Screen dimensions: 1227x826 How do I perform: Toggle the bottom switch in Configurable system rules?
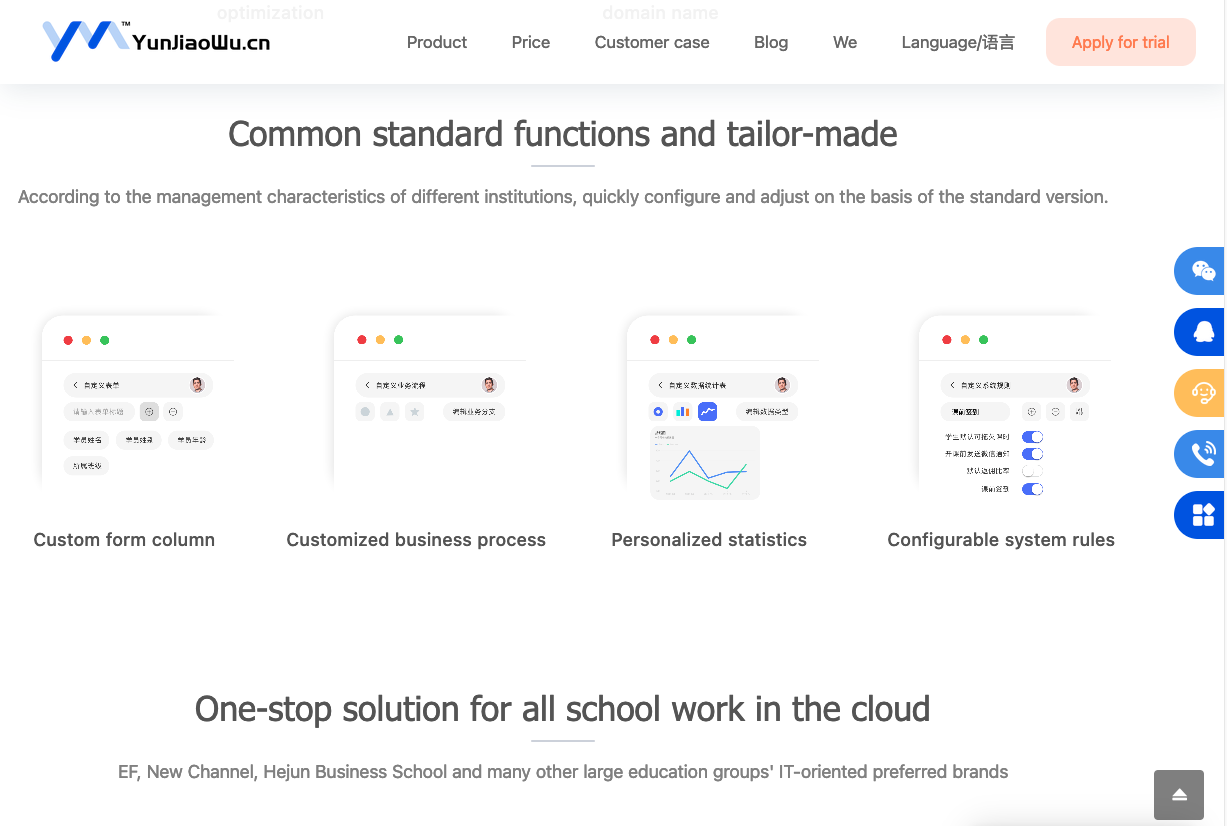tap(1032, 489)
